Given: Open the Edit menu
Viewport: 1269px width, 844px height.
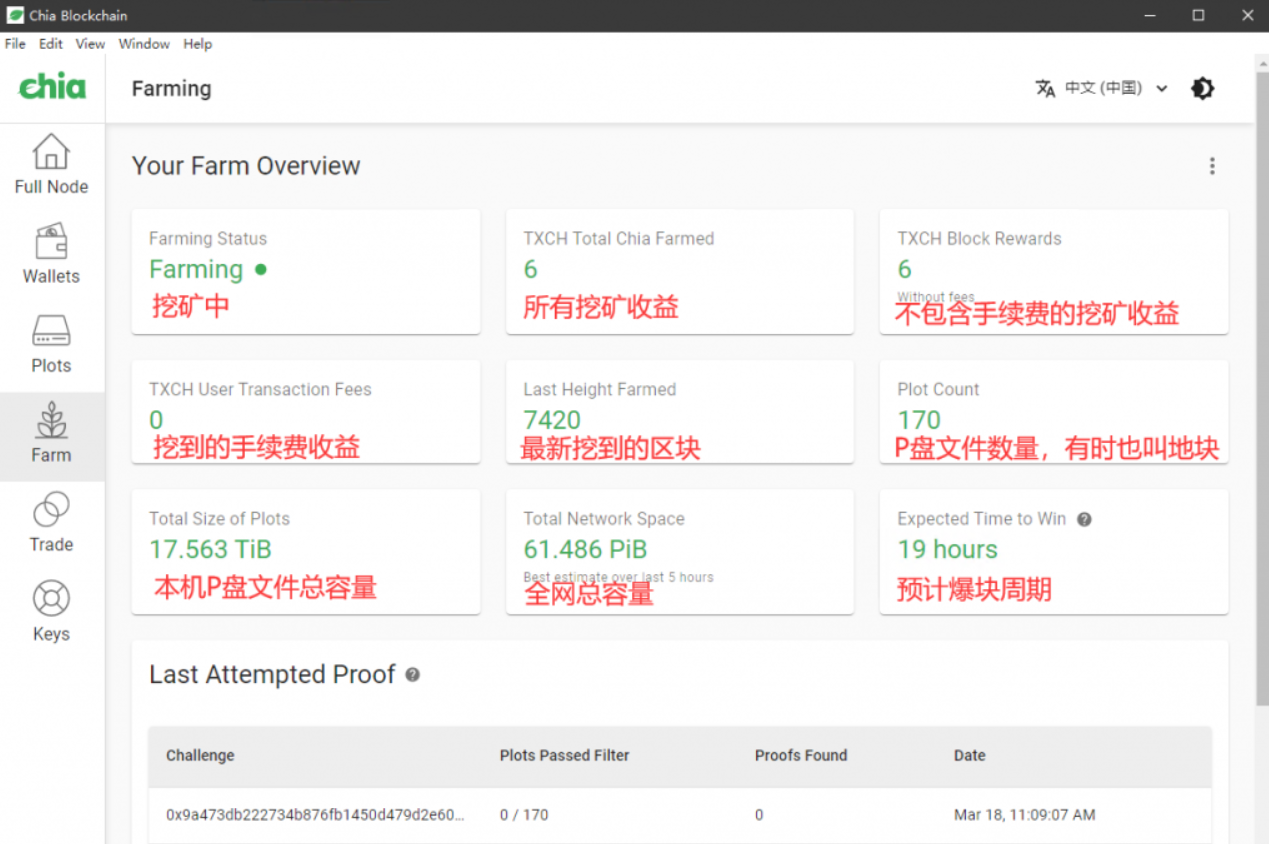Looking at the screenshot, I should click(x=51, y=44).
